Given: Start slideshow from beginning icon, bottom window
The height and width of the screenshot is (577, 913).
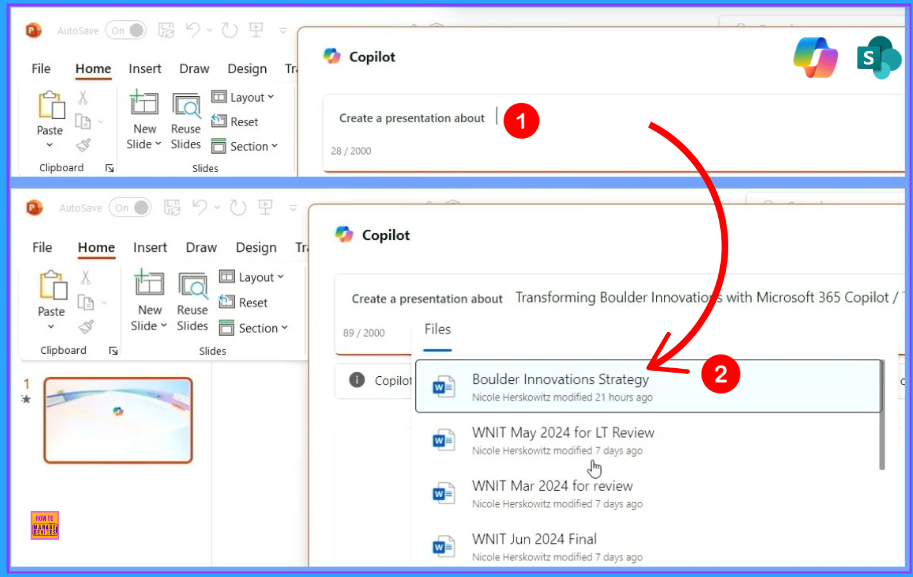Looking at the screenshot, I should pos(266,207).
